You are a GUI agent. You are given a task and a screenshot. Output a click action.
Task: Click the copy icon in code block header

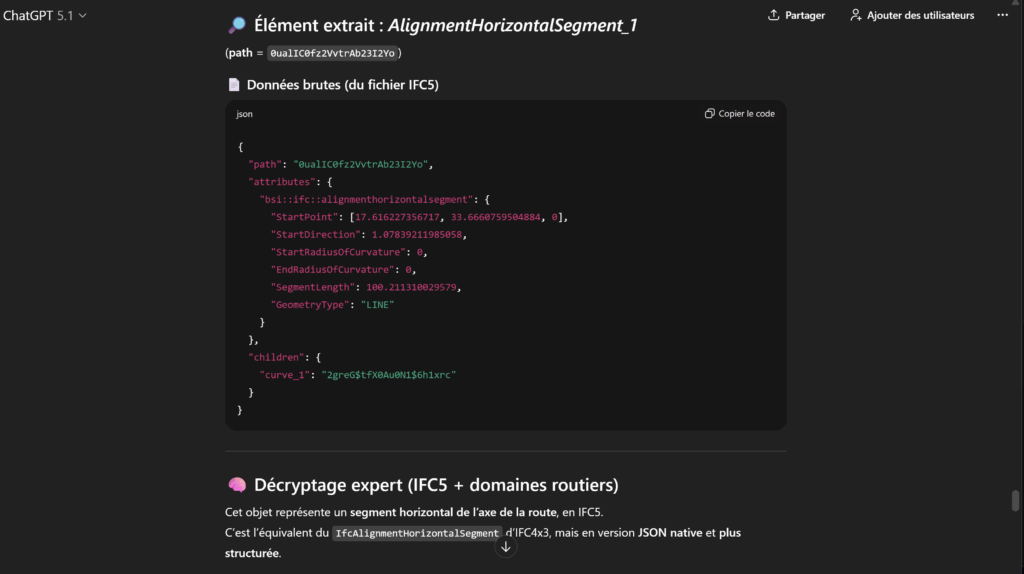pyautogui.click(x=709, y=114)
